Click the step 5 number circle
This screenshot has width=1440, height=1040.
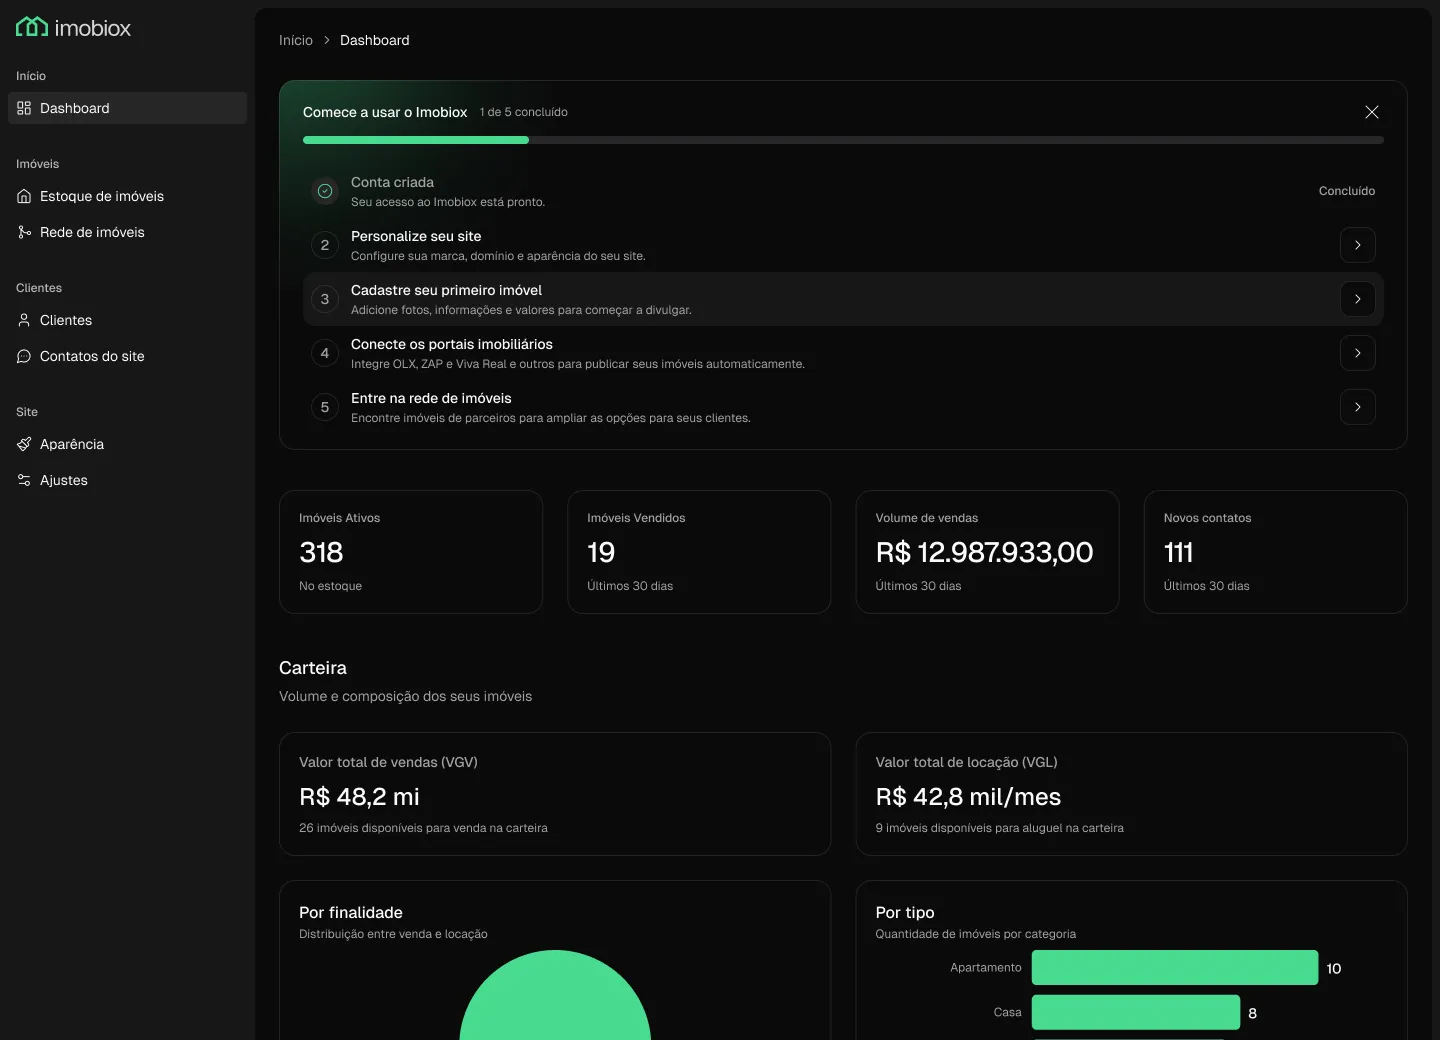click(x=325, y=407)
